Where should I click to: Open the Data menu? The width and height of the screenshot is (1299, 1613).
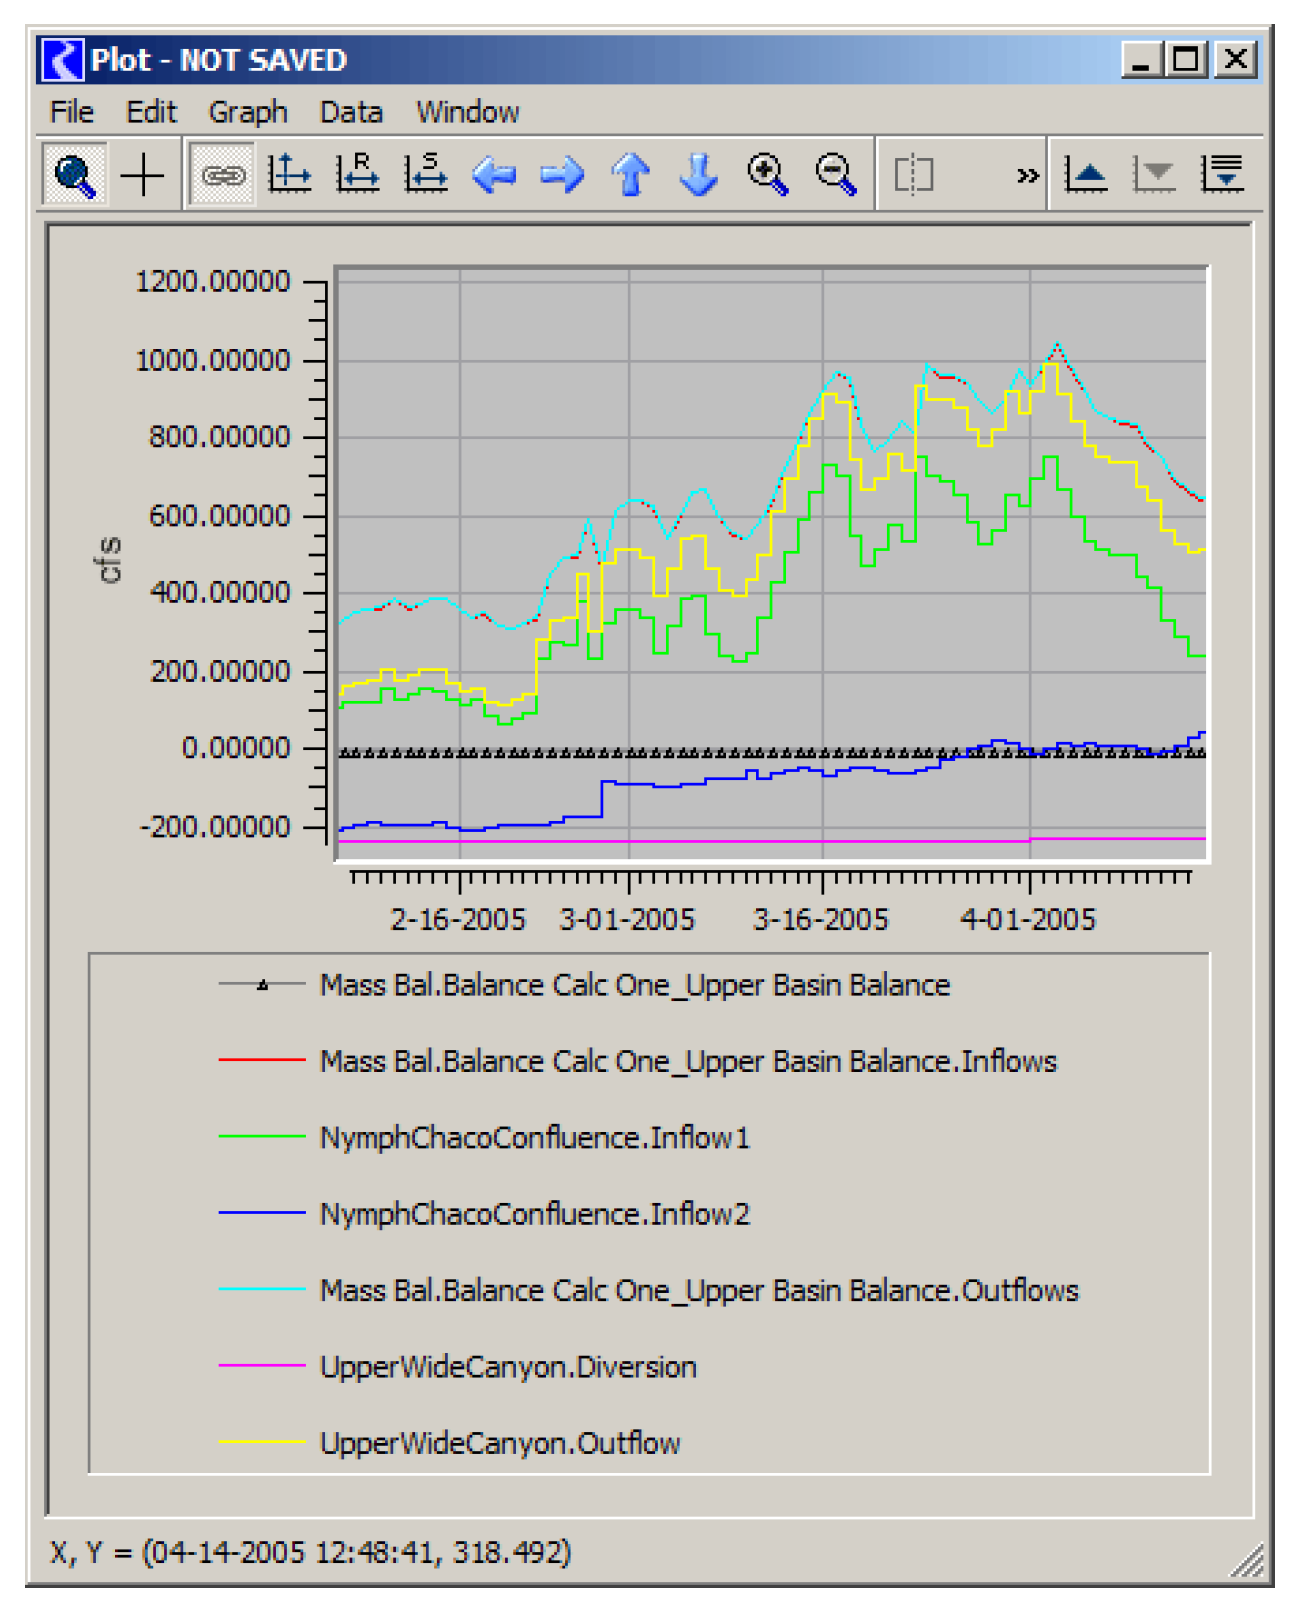click(351, 112)
